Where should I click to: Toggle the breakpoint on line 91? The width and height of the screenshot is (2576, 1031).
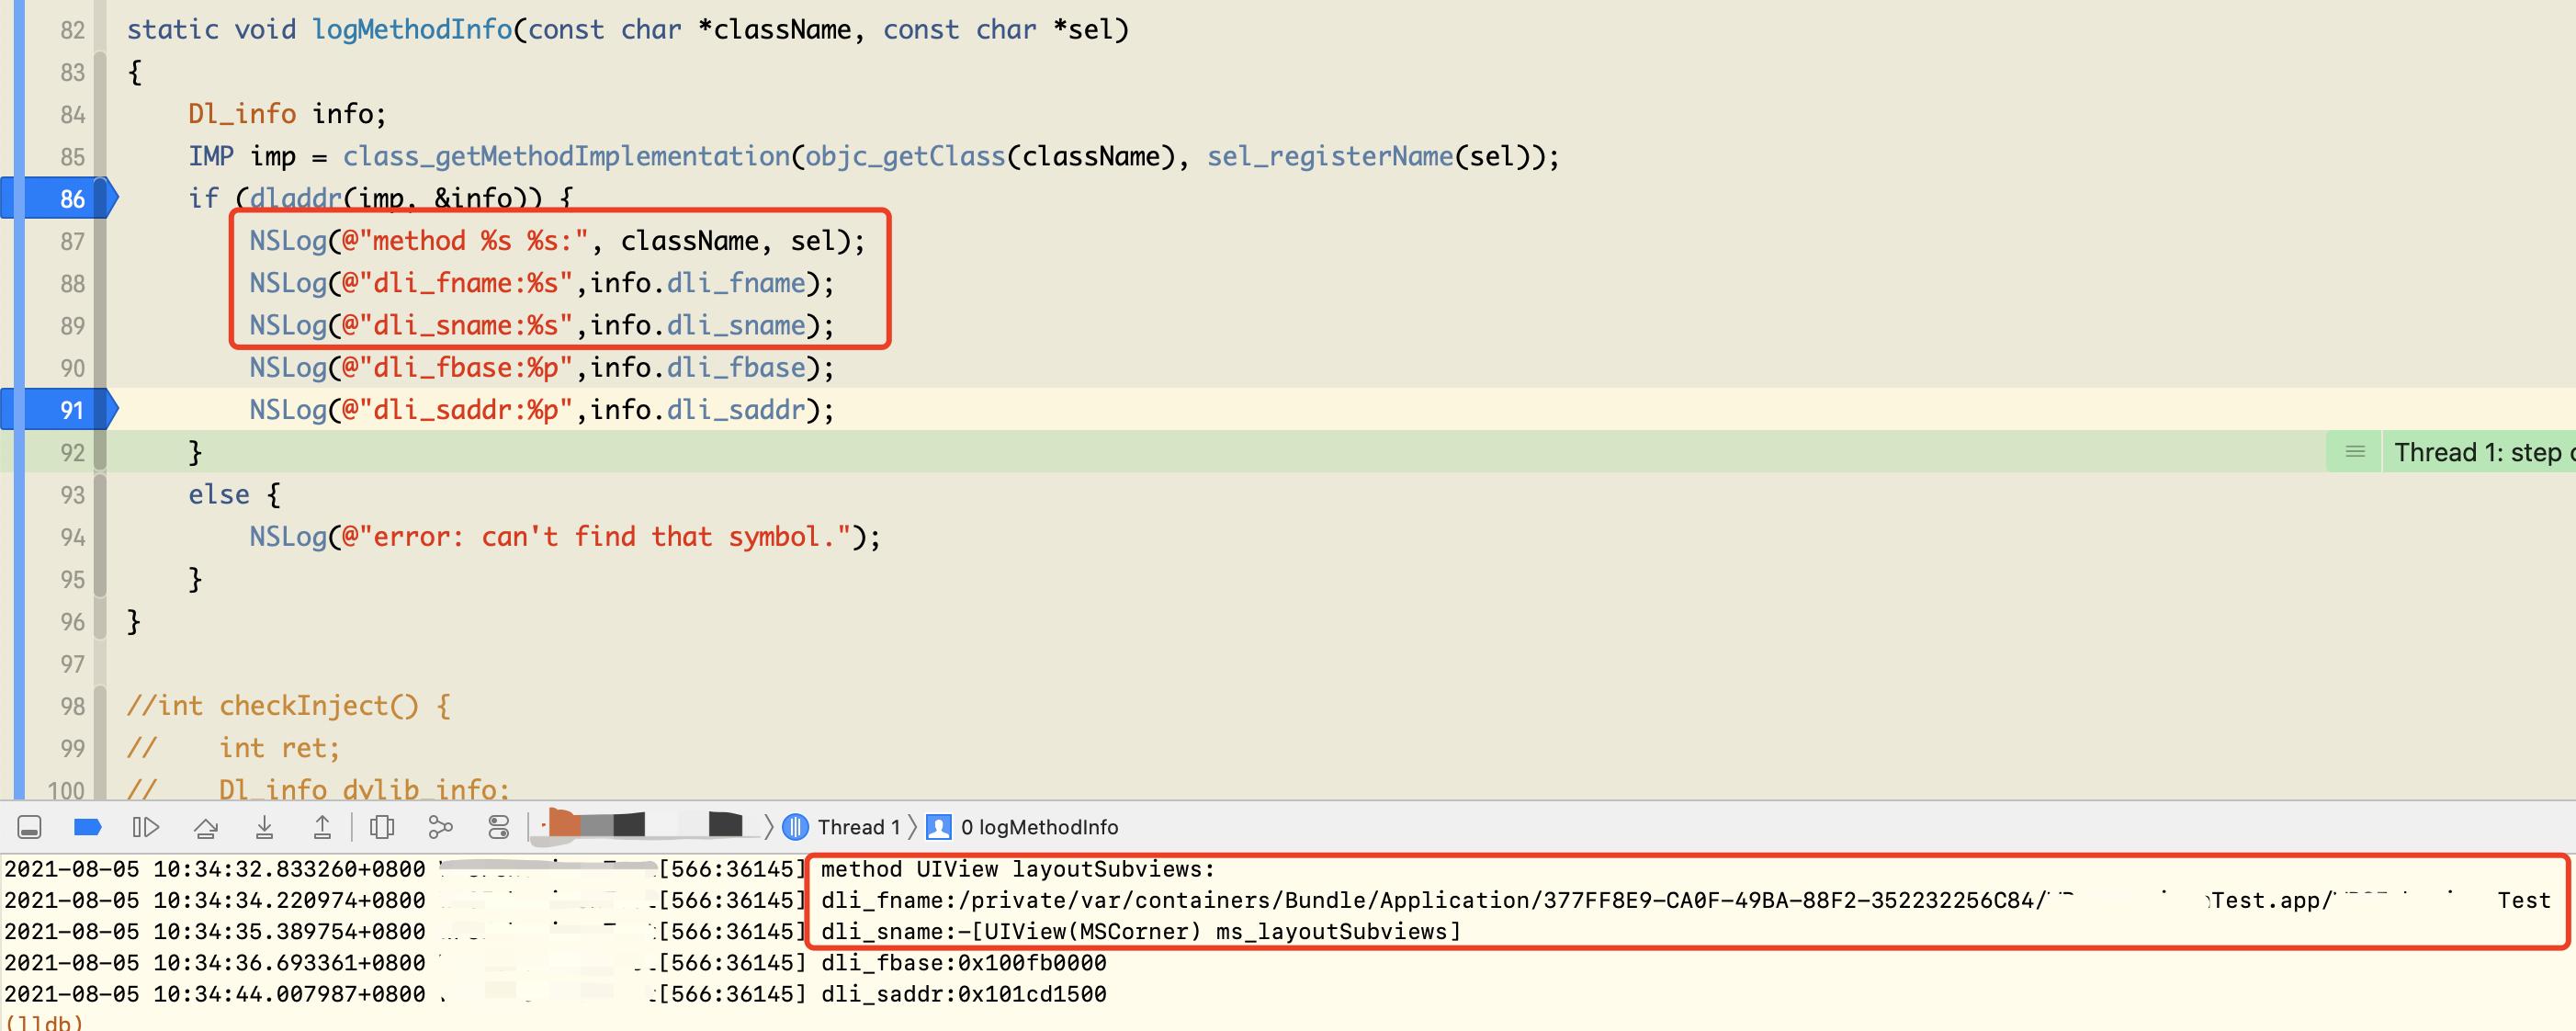[58, 409]
